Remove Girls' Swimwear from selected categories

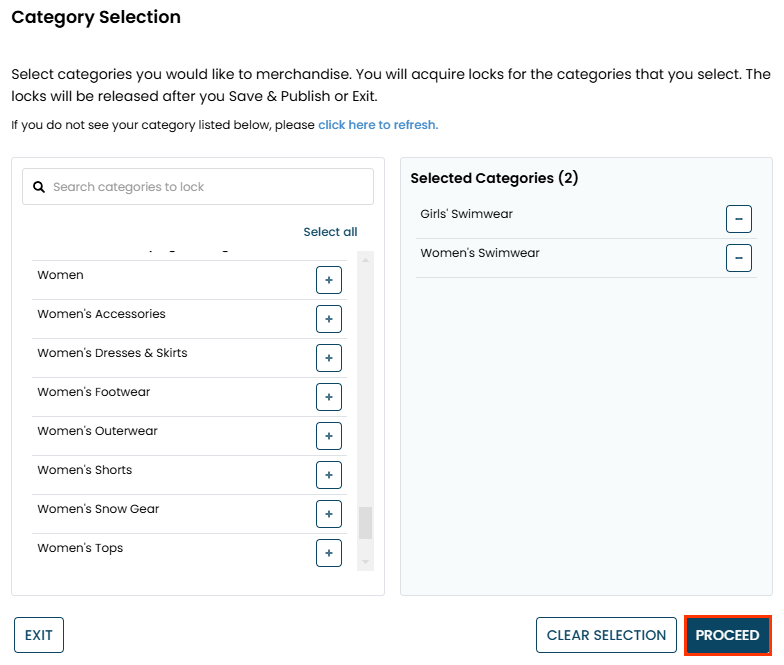coord(738,219)
